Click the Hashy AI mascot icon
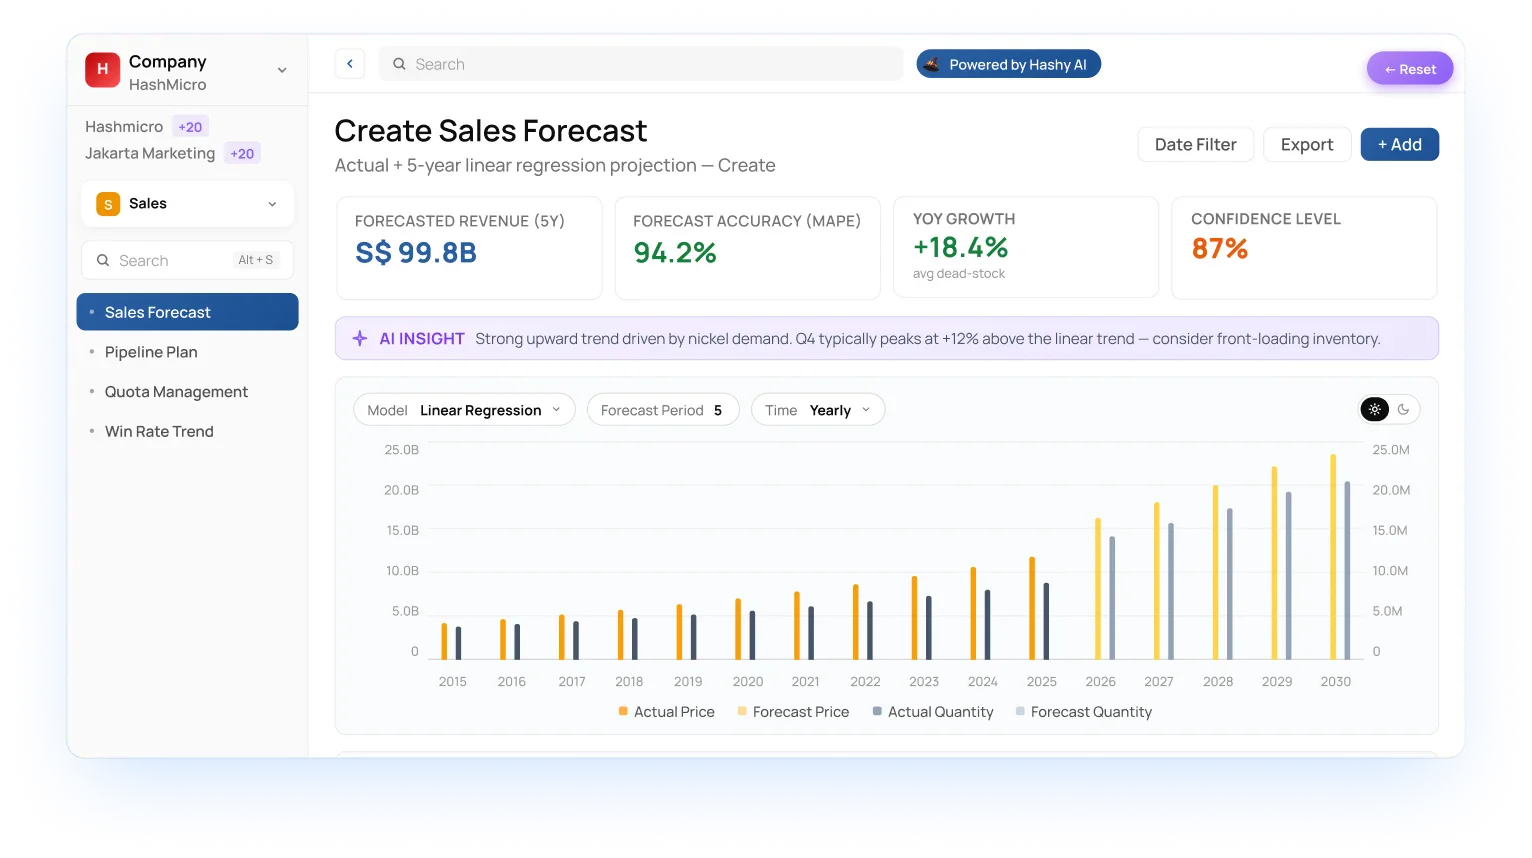This screenshot has width=1532, height=858. [932, 64]
